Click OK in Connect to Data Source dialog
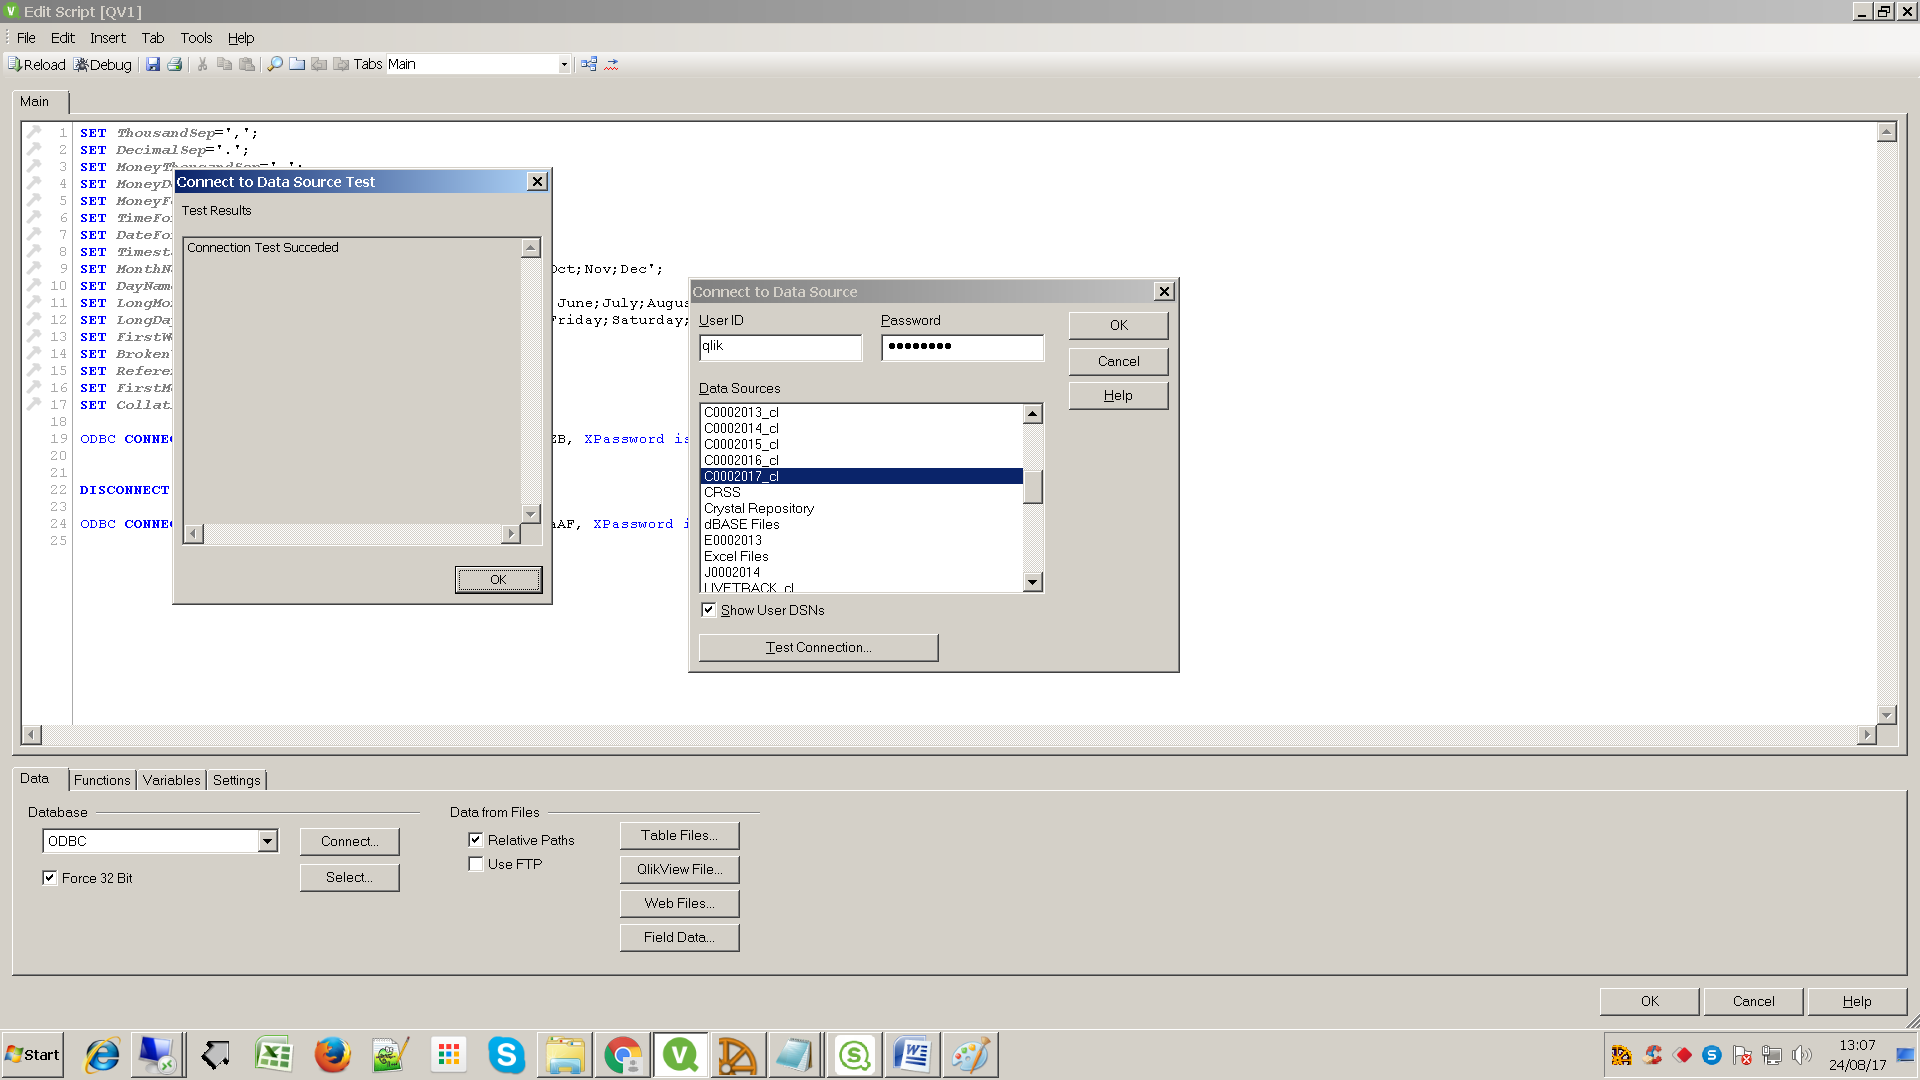The image size is (1920, 1080). (1118, 325)
